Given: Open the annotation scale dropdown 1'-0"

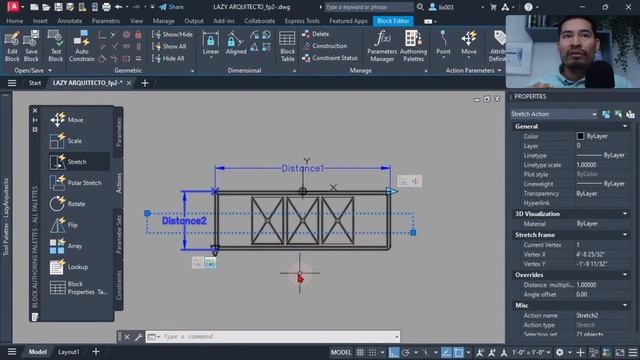Looking at the screenshot, I should pos(531,352).
